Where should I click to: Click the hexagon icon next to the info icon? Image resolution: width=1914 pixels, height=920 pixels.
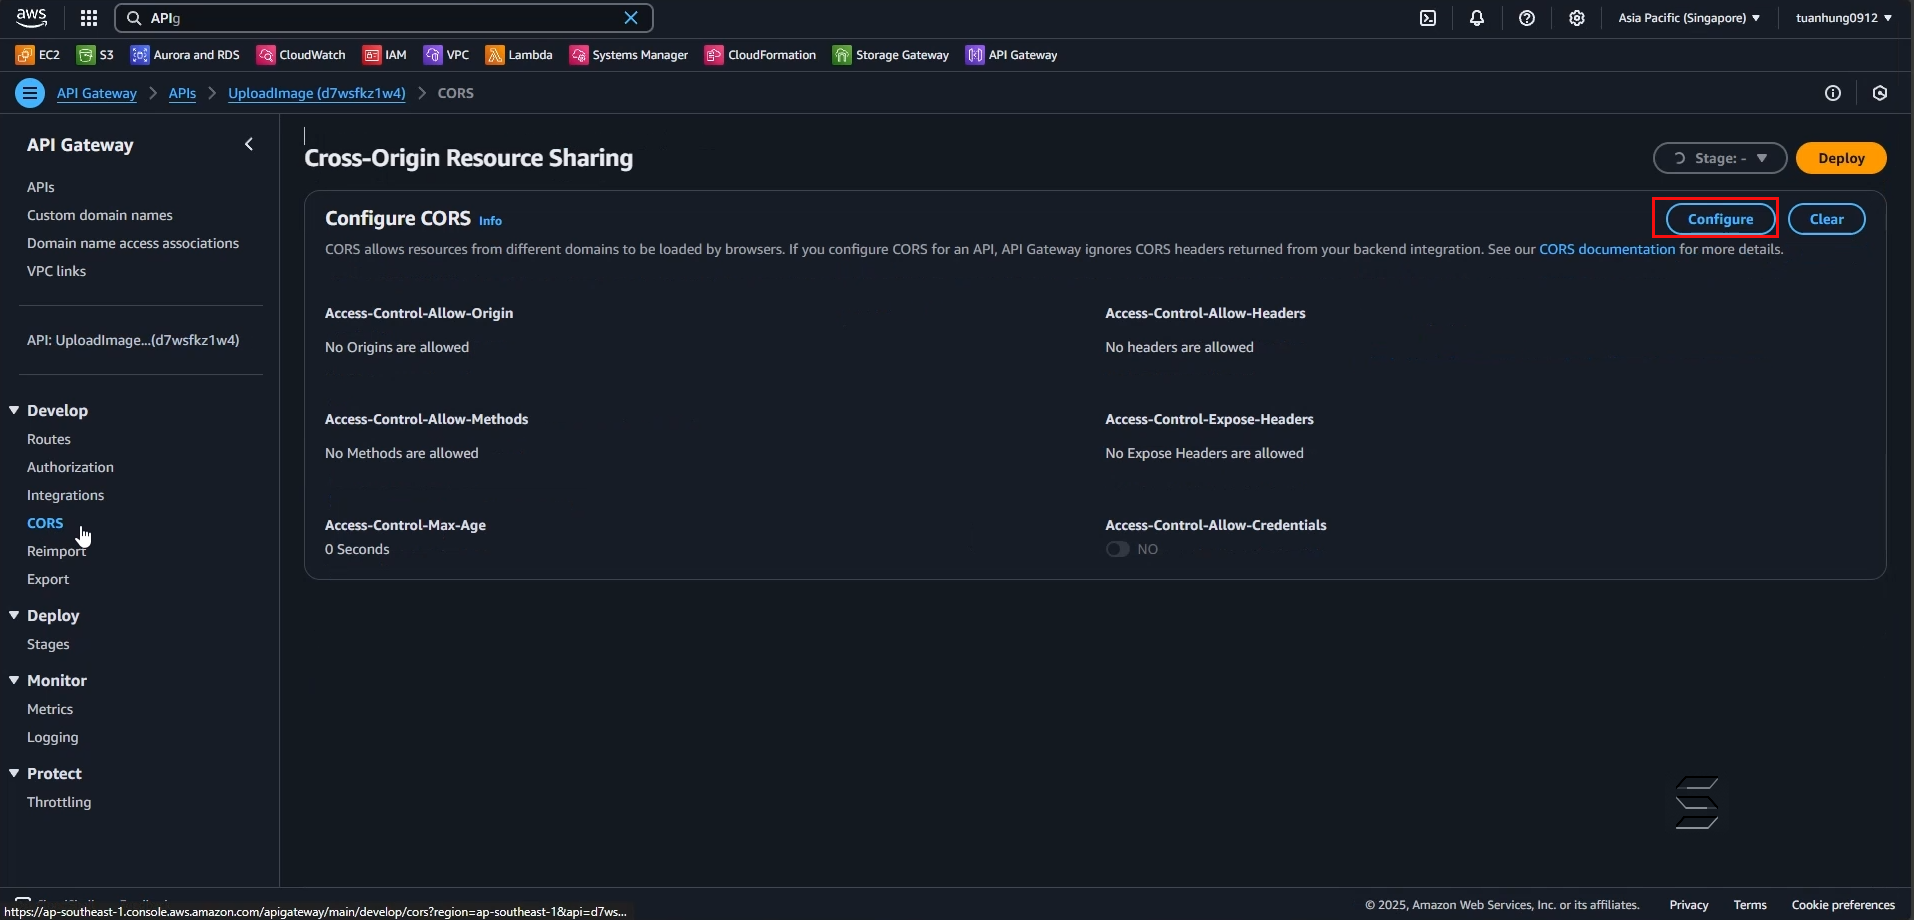pyautogui.click(x=1880, y=93)
